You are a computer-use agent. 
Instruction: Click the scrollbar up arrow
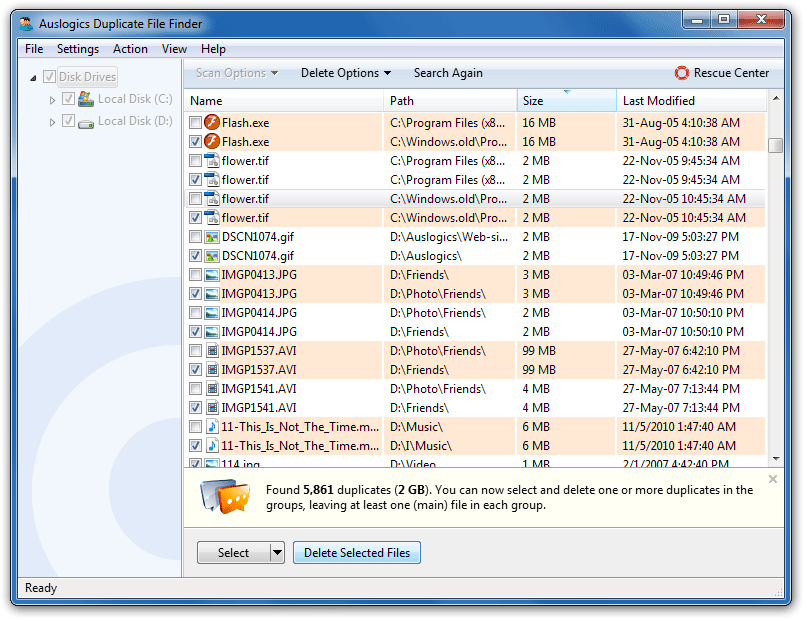point(776,98)
